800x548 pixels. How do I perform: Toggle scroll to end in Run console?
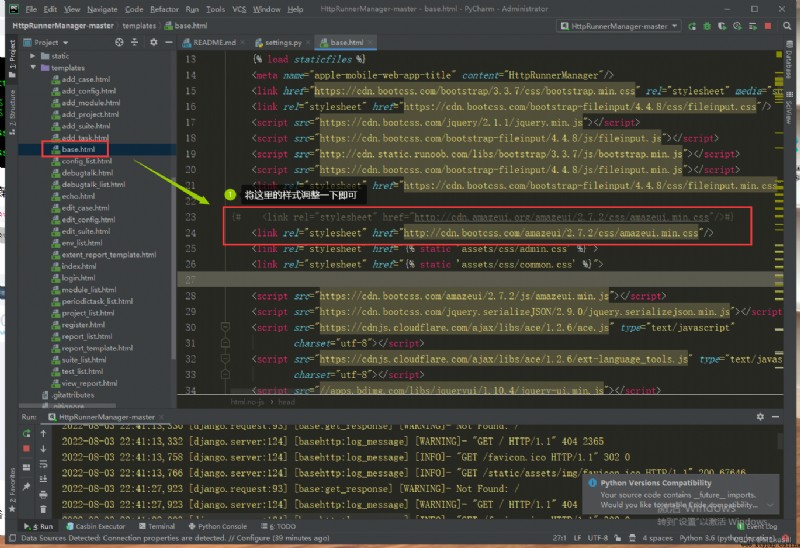pyautogui.click(x=43, y=479)
